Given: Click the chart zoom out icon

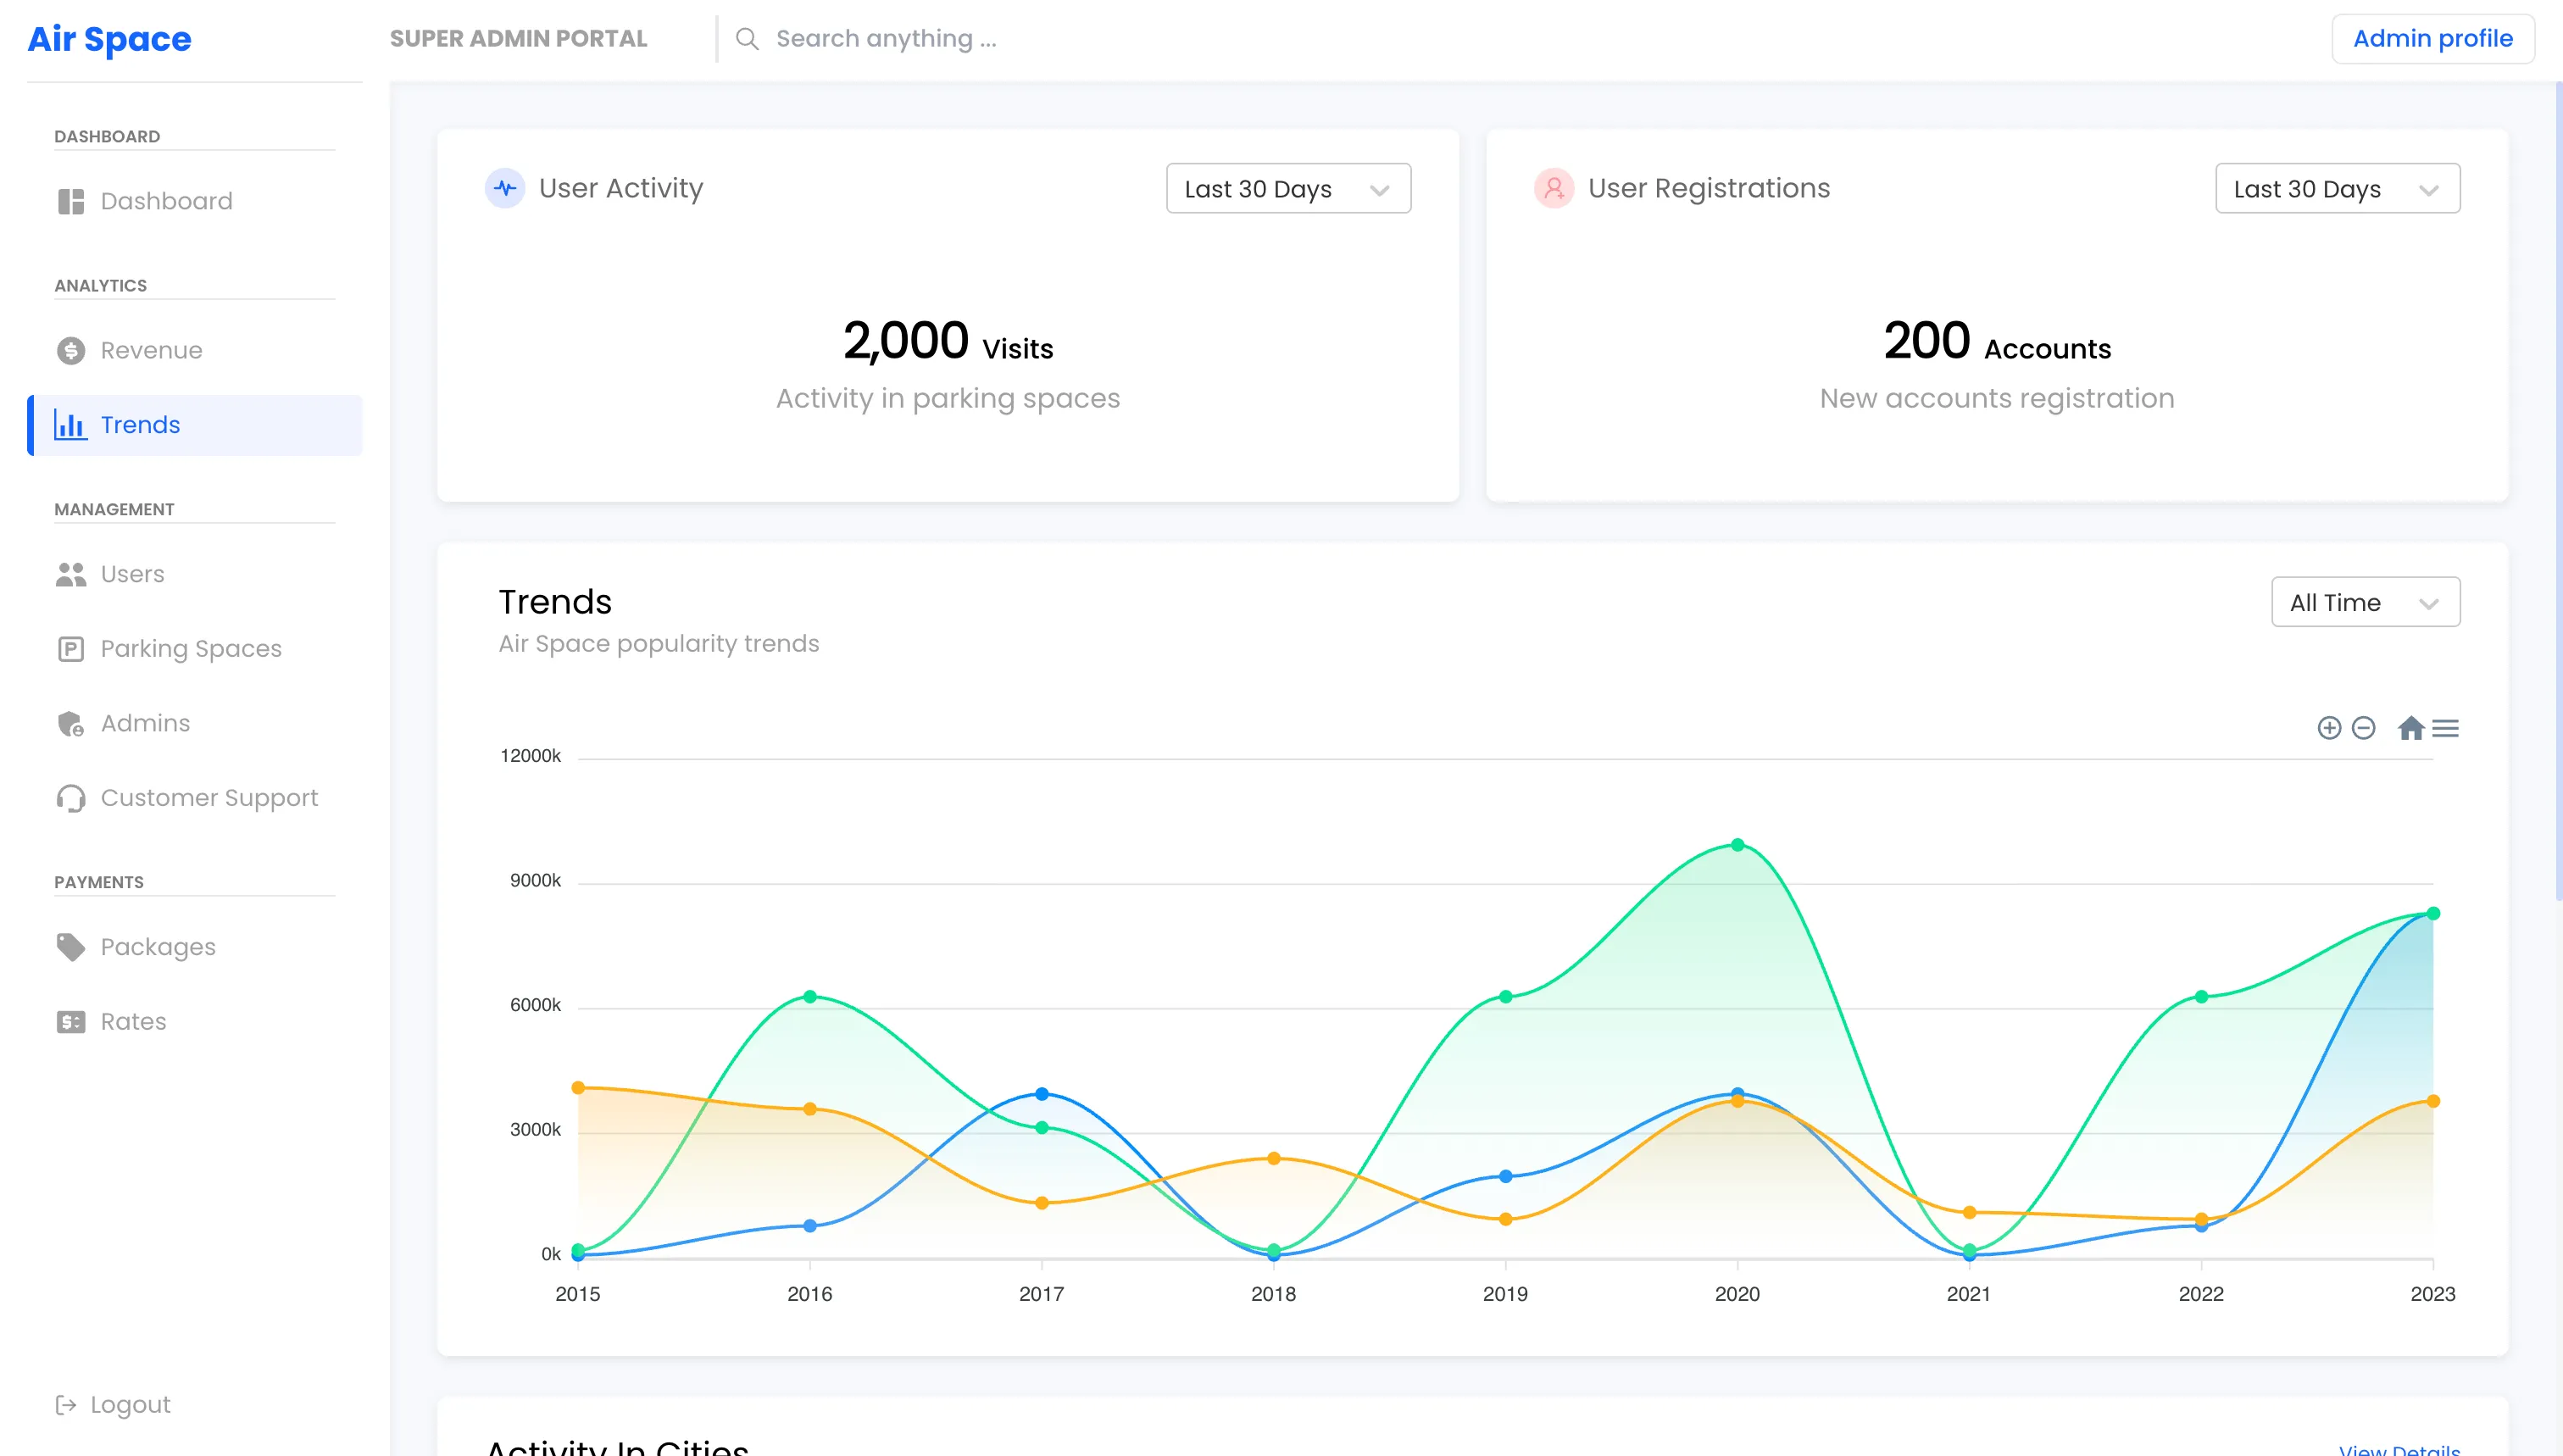Looking at the screenshot, I should click(x=2364, y=728).
